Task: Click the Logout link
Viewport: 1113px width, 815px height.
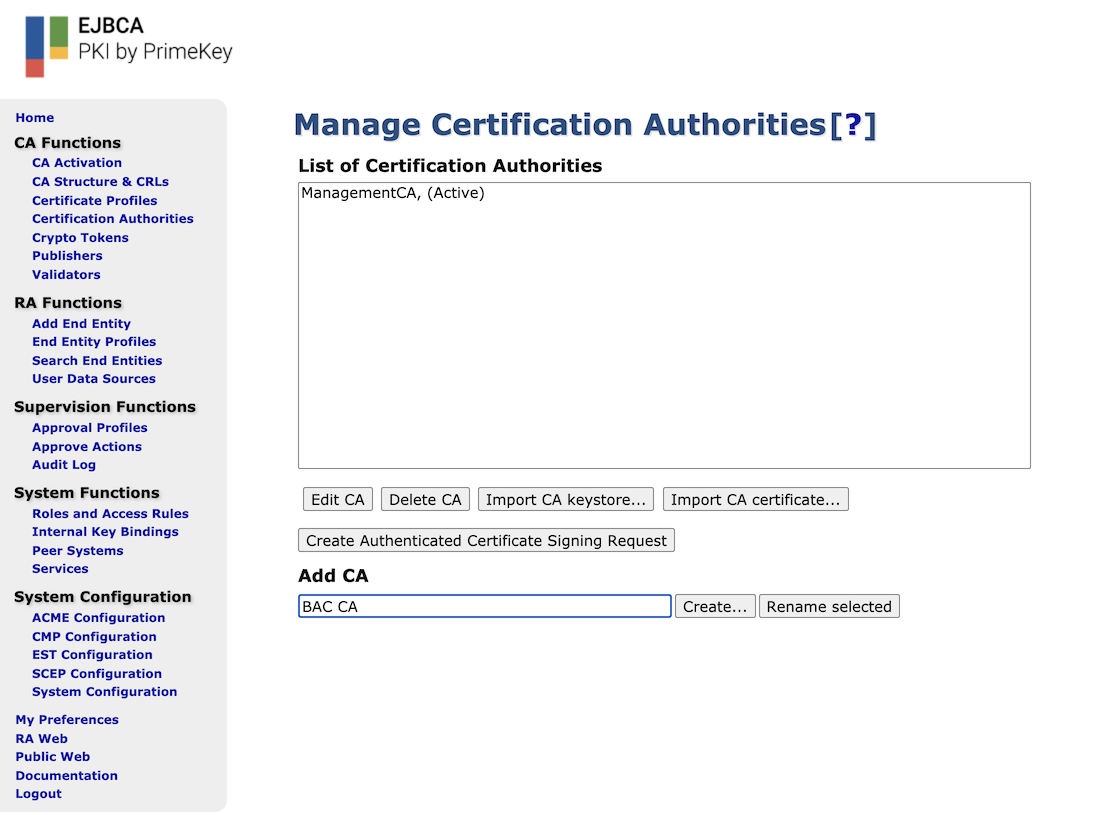Action: click(x=38, y=794)
